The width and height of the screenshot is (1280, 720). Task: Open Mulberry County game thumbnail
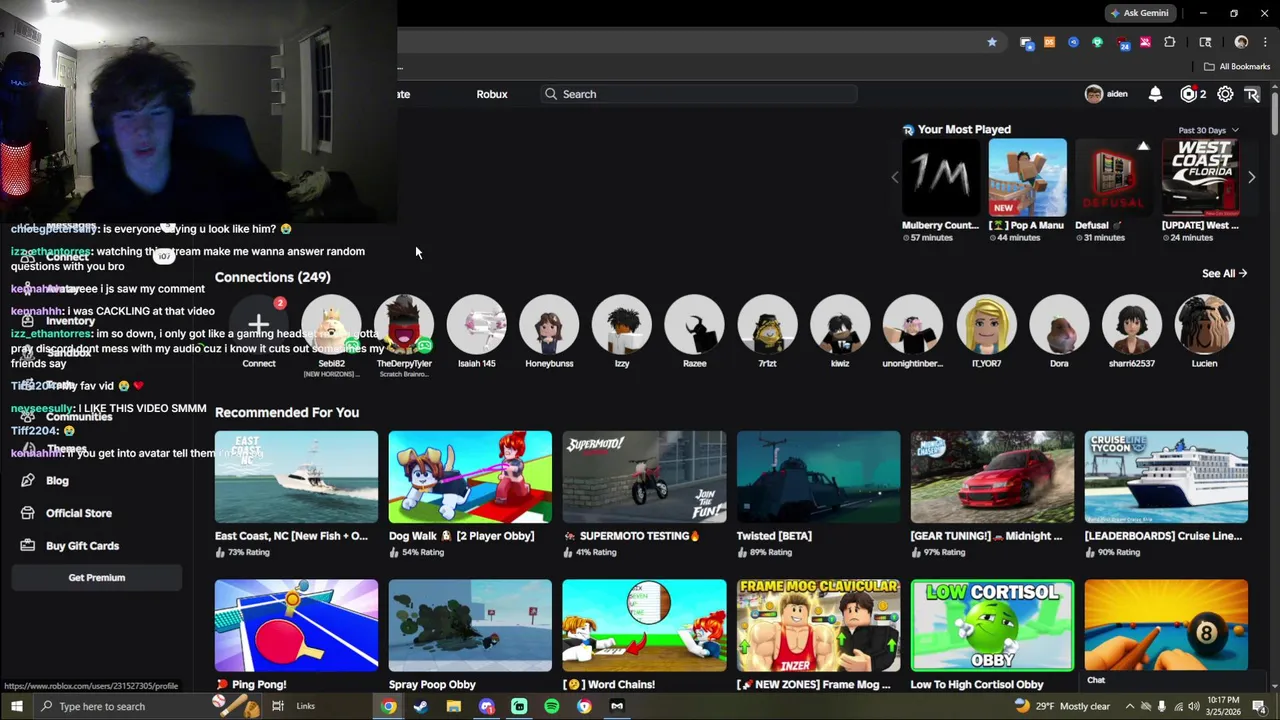[x=940, y=178]
